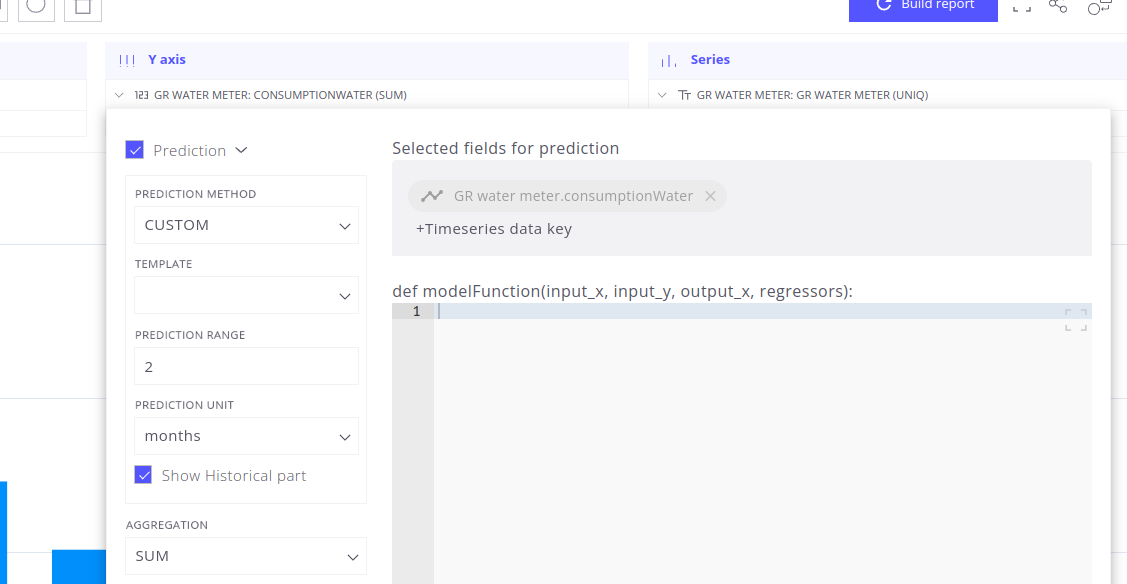Image resolution: width=1127 pixels, height=584 pixels.
Task: Click the circle shape icon in top toolbar
Action: coord(36,8)
